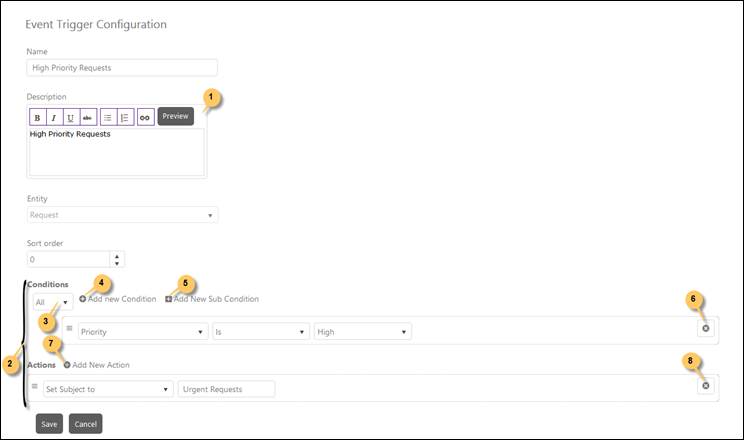Apply strikethrough formatting to description
Viewport: 744px width, 440px height.
pyautogui.click(x=88, y=117)
